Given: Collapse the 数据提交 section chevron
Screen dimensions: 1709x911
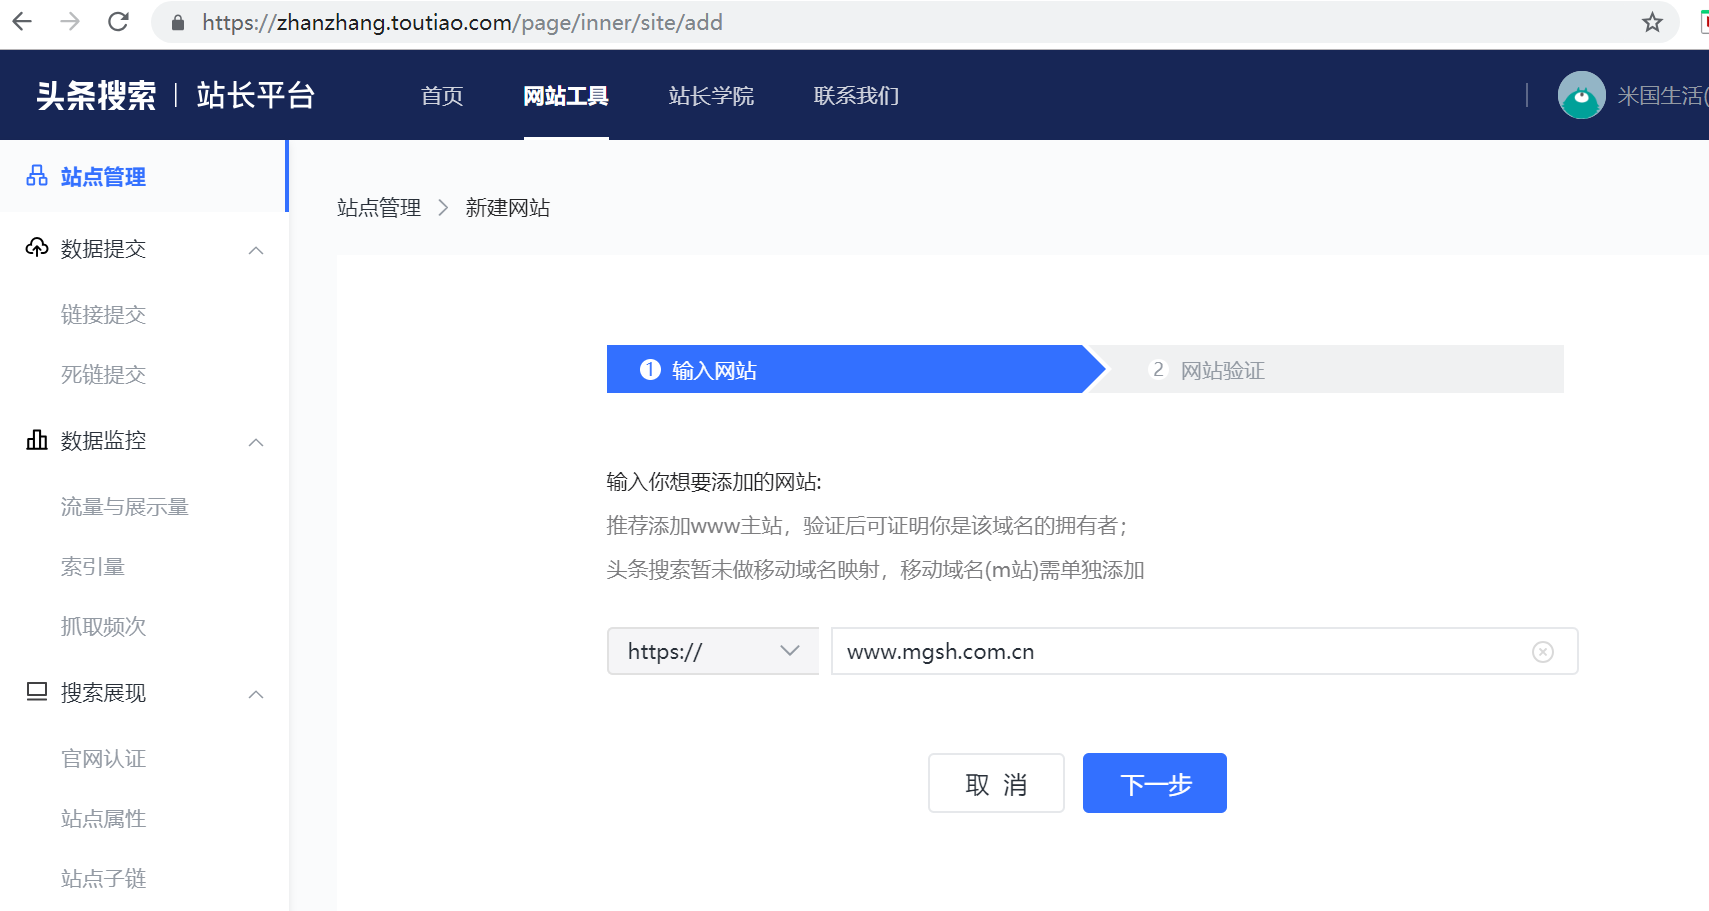Looking at the screenshot, I should pos(256,250).
